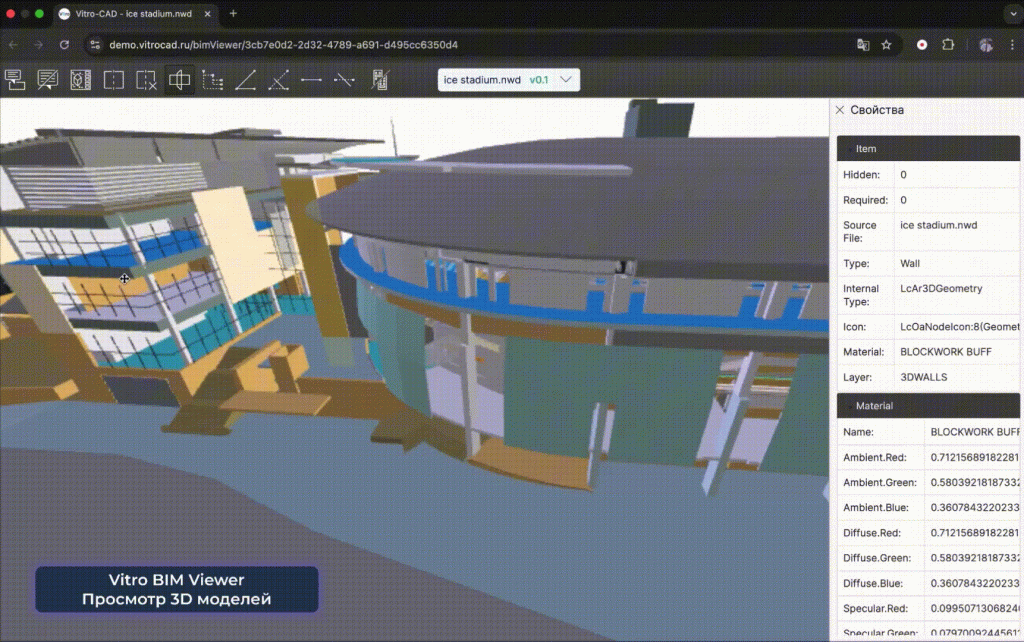
Task: Open the model tree structure panel
Action: [x=16, y=80]
